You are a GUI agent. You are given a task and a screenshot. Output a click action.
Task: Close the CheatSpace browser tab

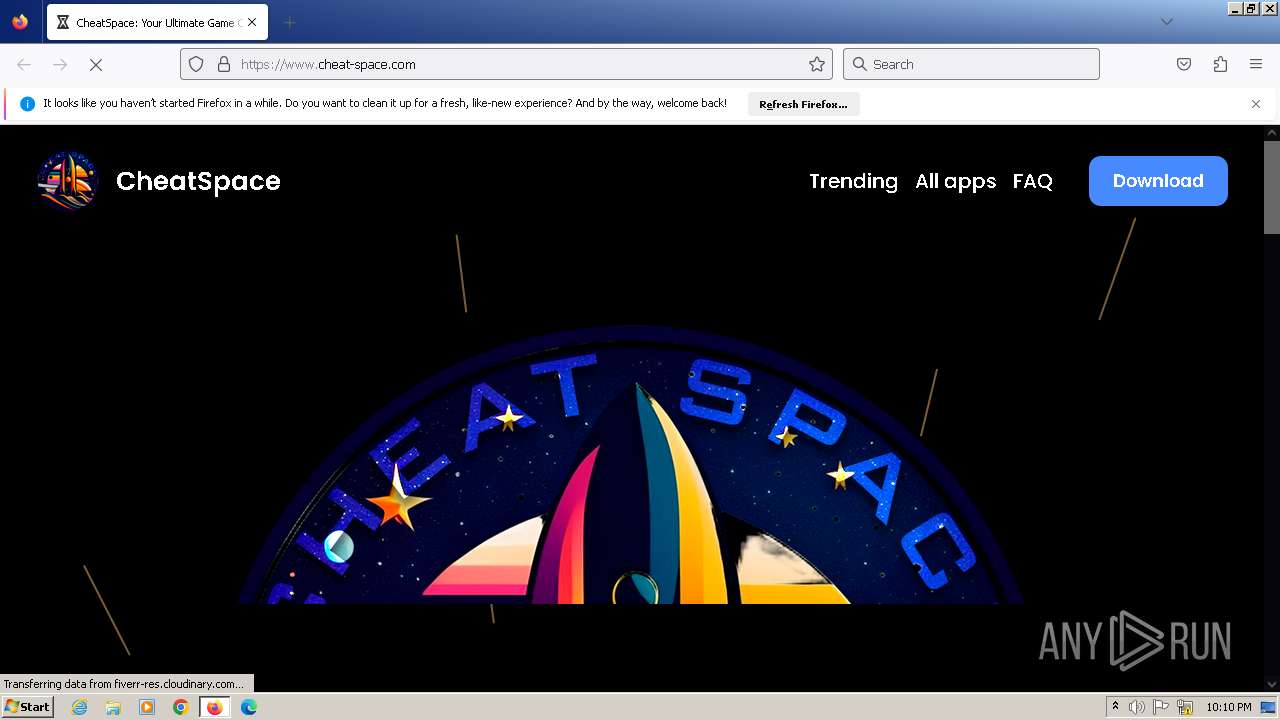tap(252, 22)
